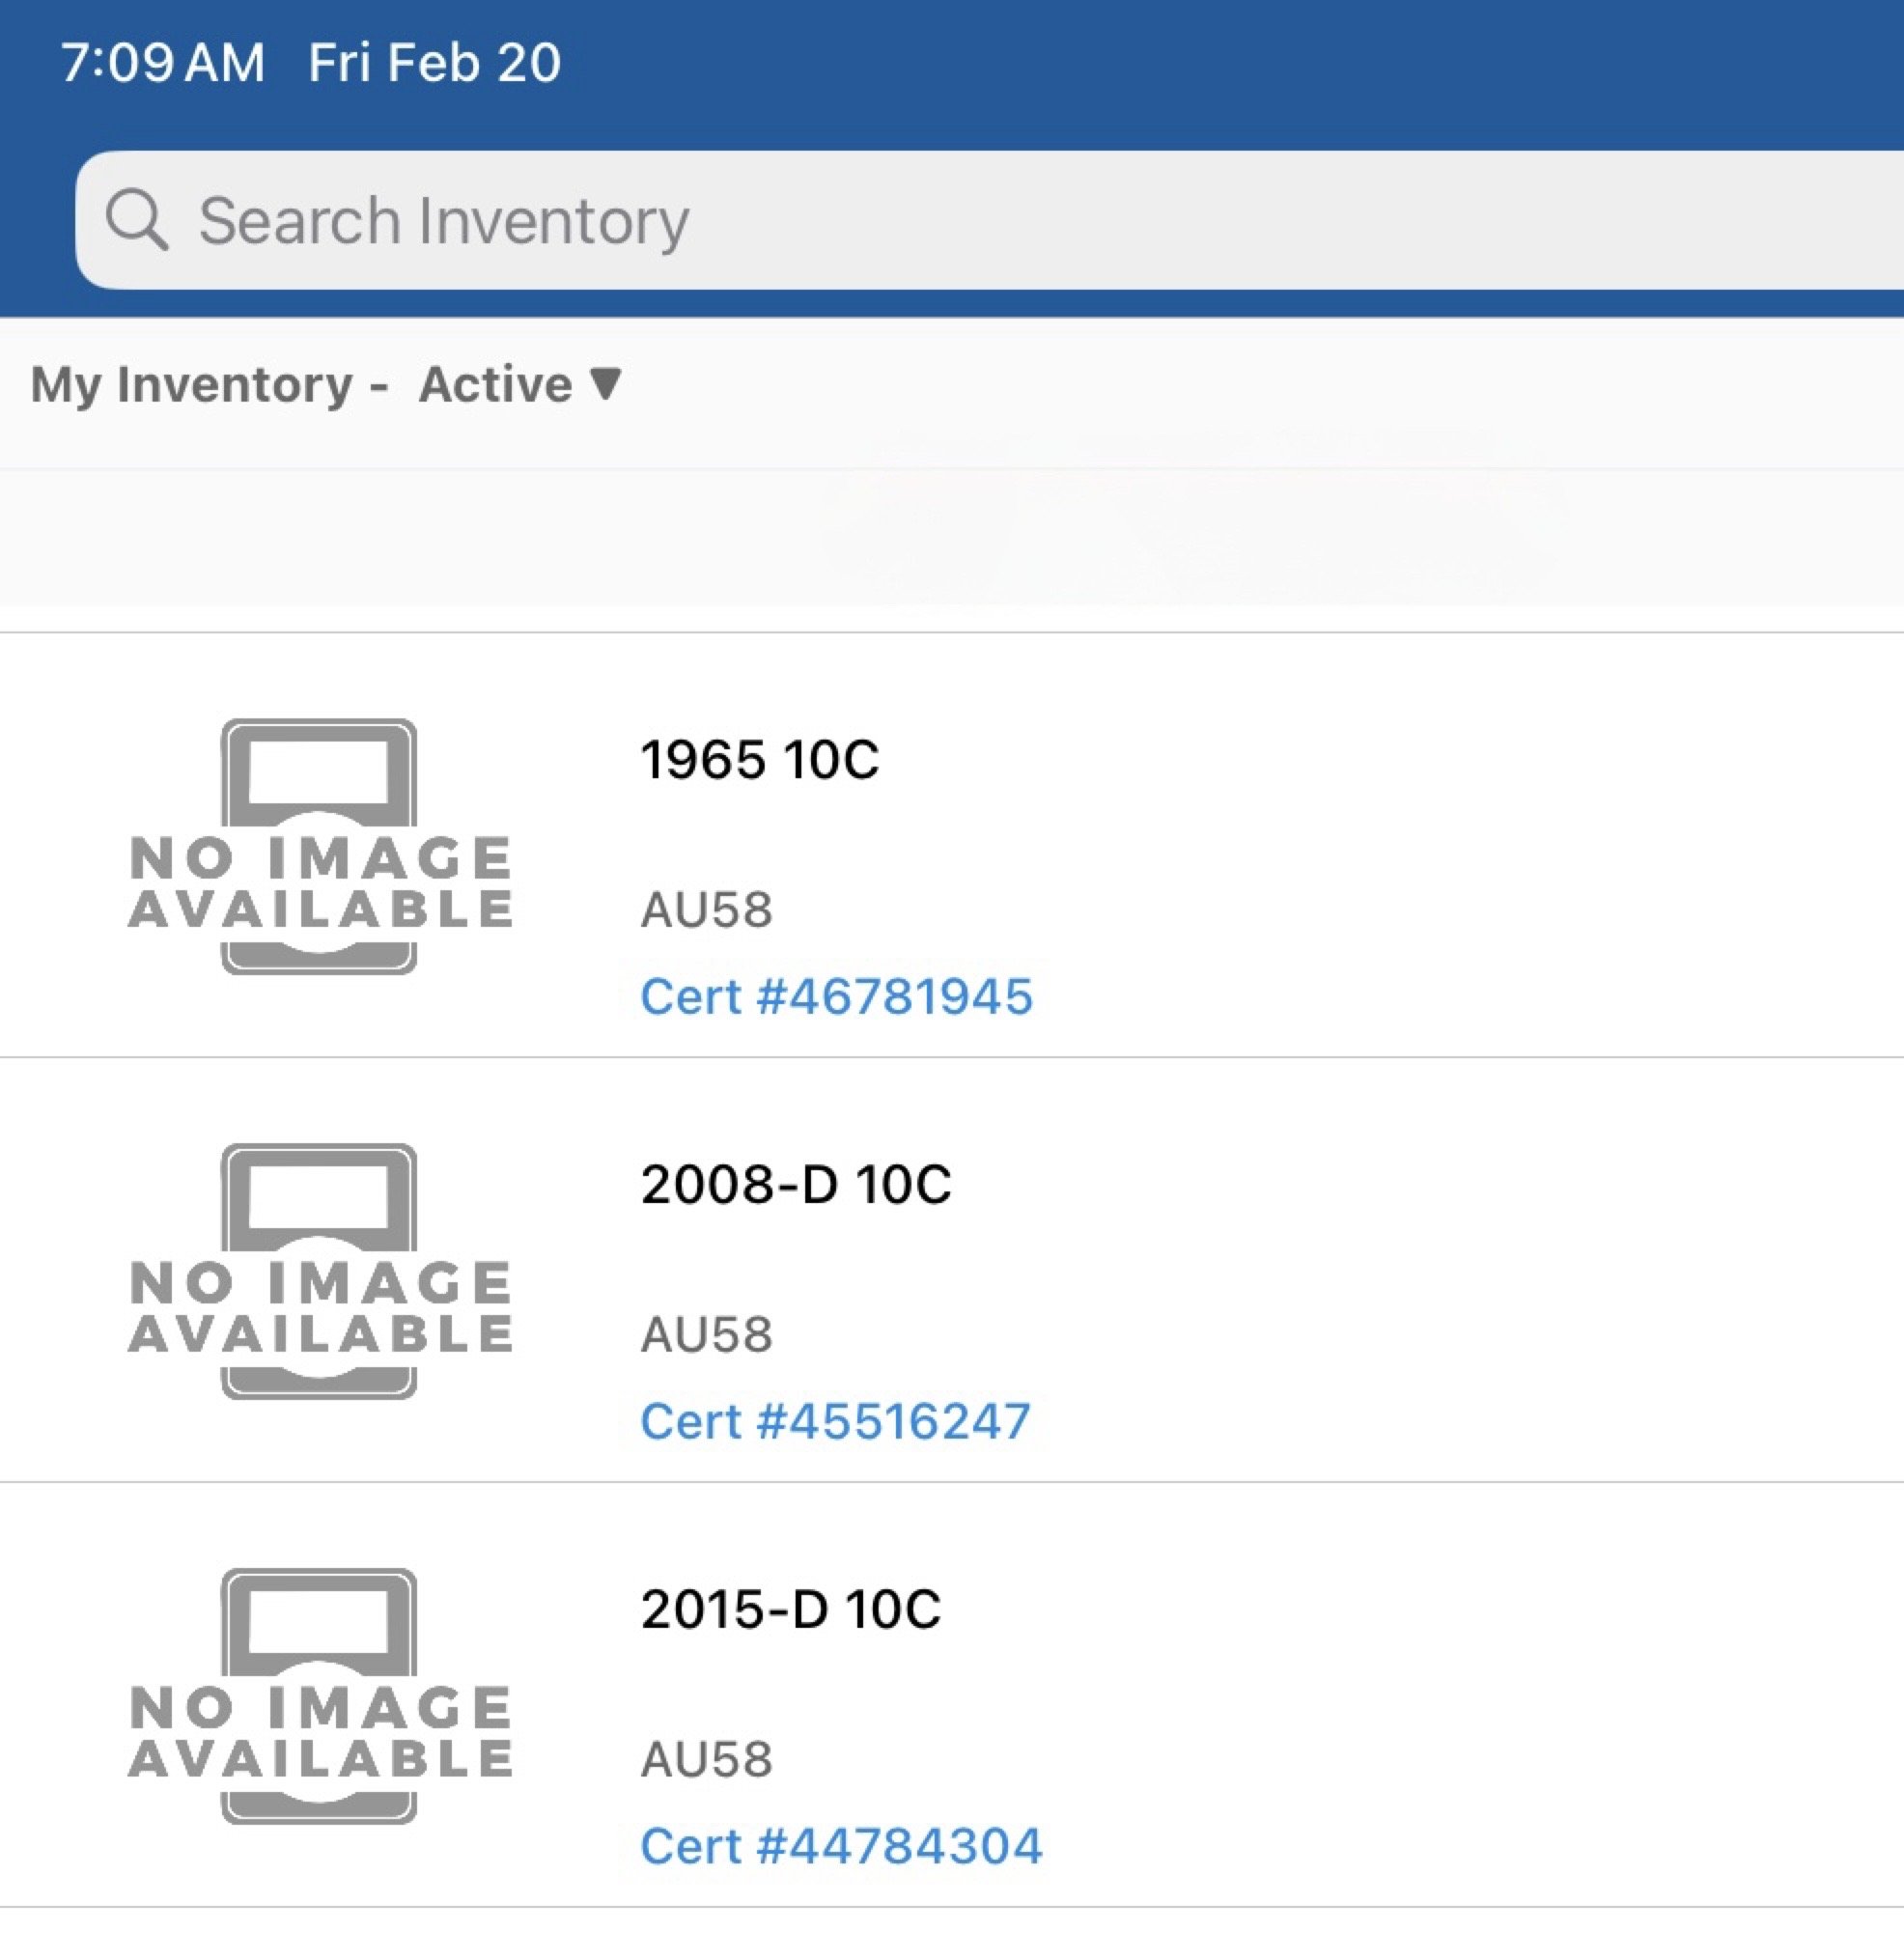Open the Active inventory filter dropdown
The height and width of the screenshot is (1960, 1904).
point(519,384)
